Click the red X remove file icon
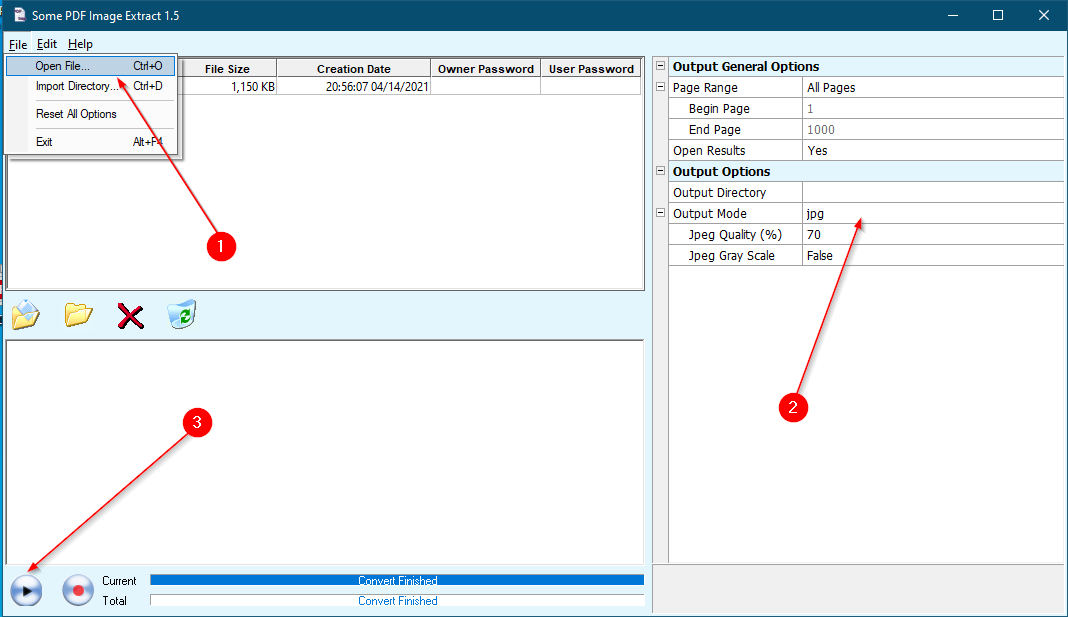1068x617 pixels. point(130,316)
